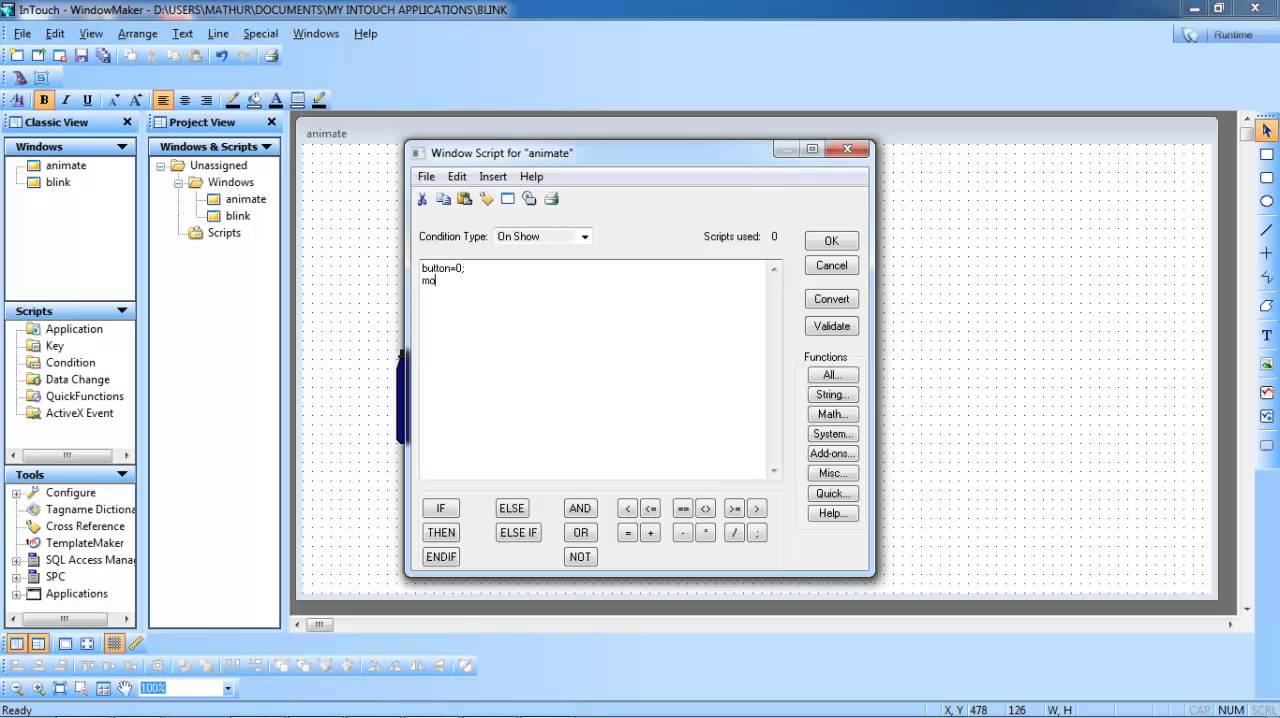Open Special menu in main menu bar
Screen dimensions: 1280x718
[x=260, y=33]
